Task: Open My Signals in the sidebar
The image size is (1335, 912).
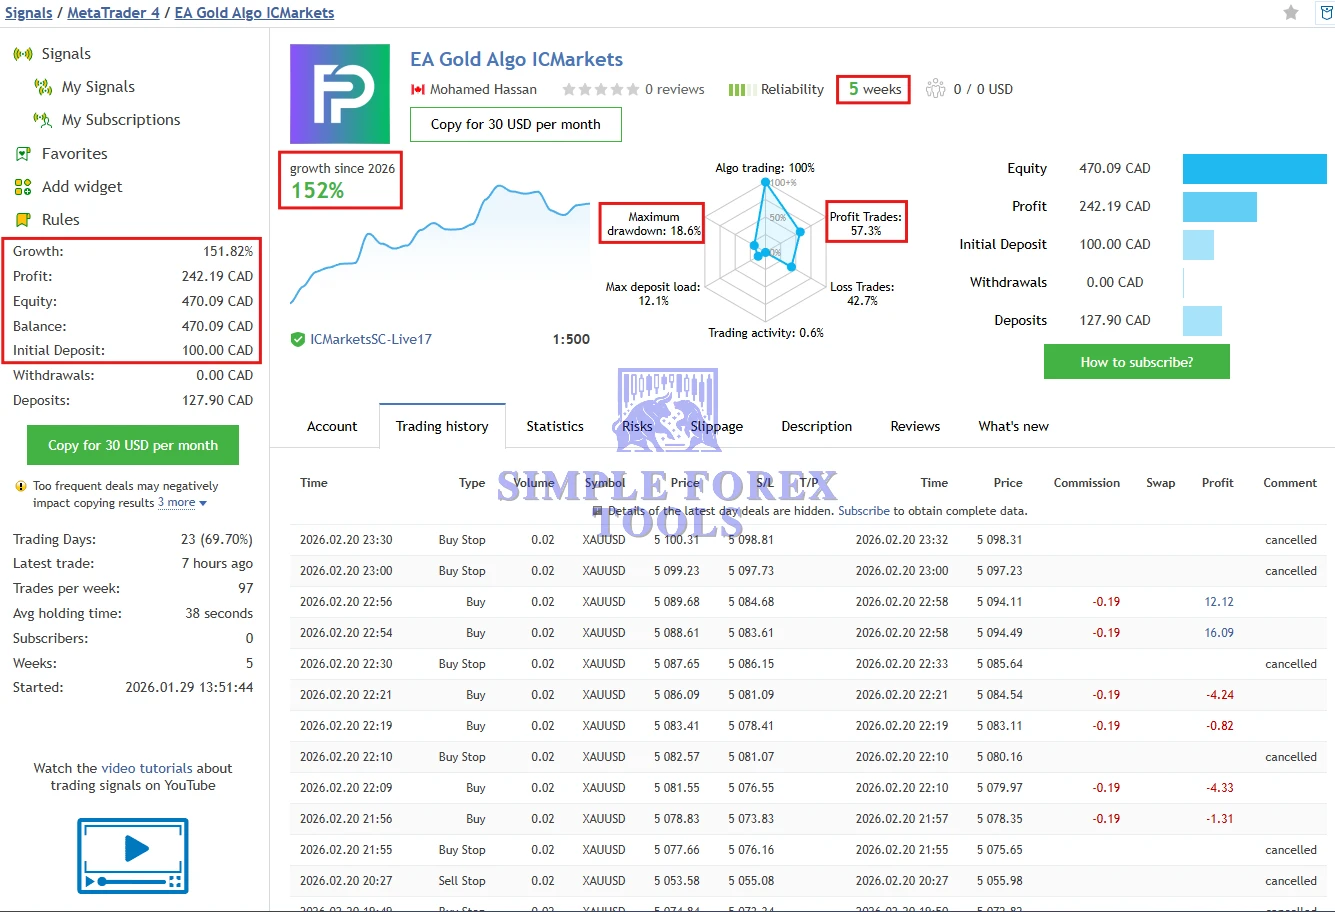Action: click(97, 86)
